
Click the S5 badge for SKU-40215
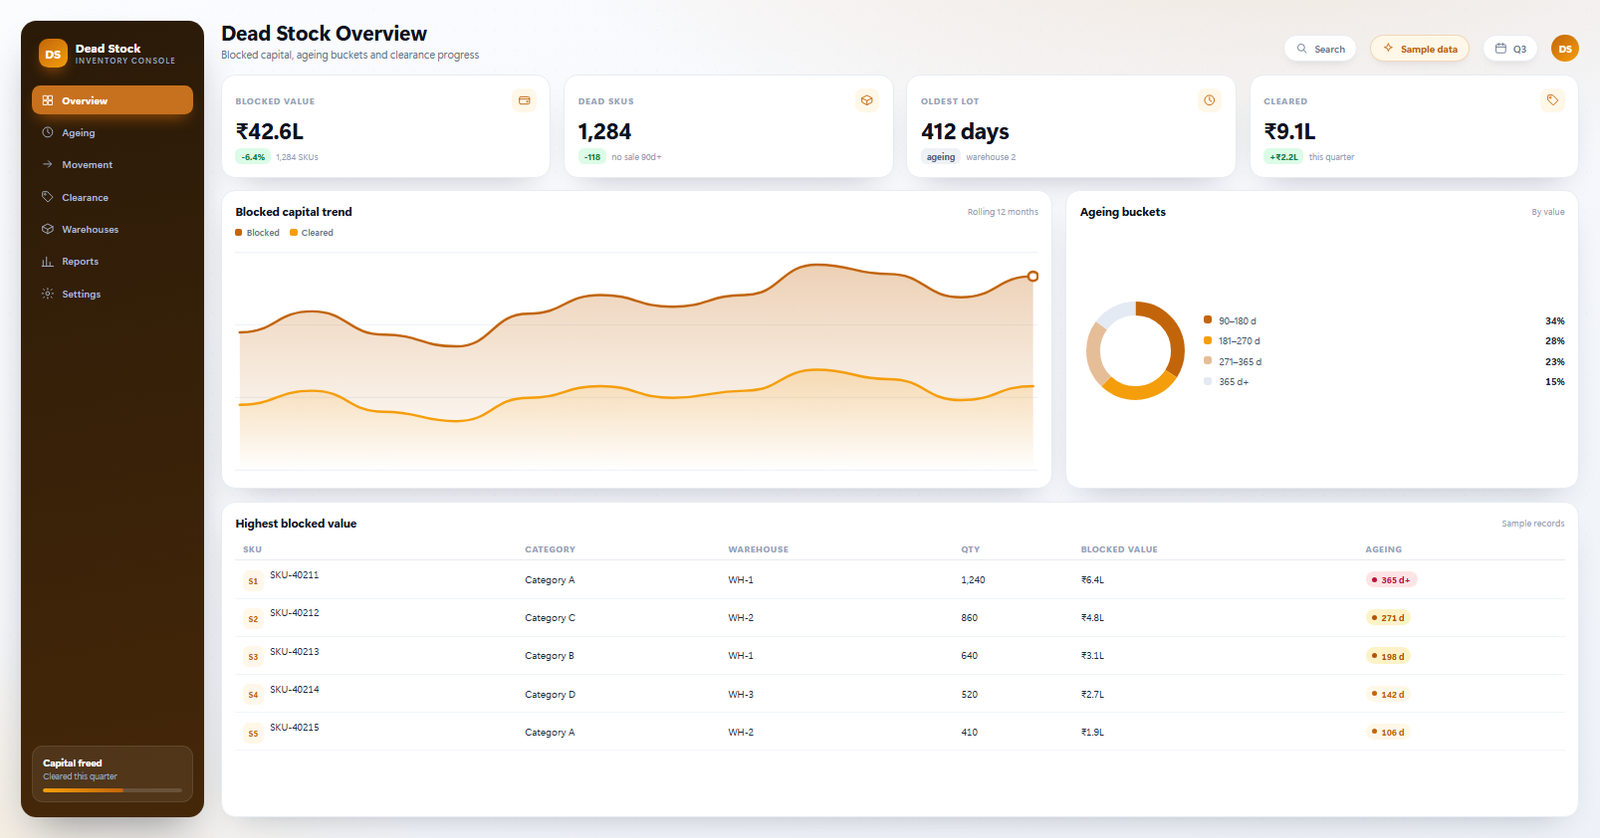[253, 733]
